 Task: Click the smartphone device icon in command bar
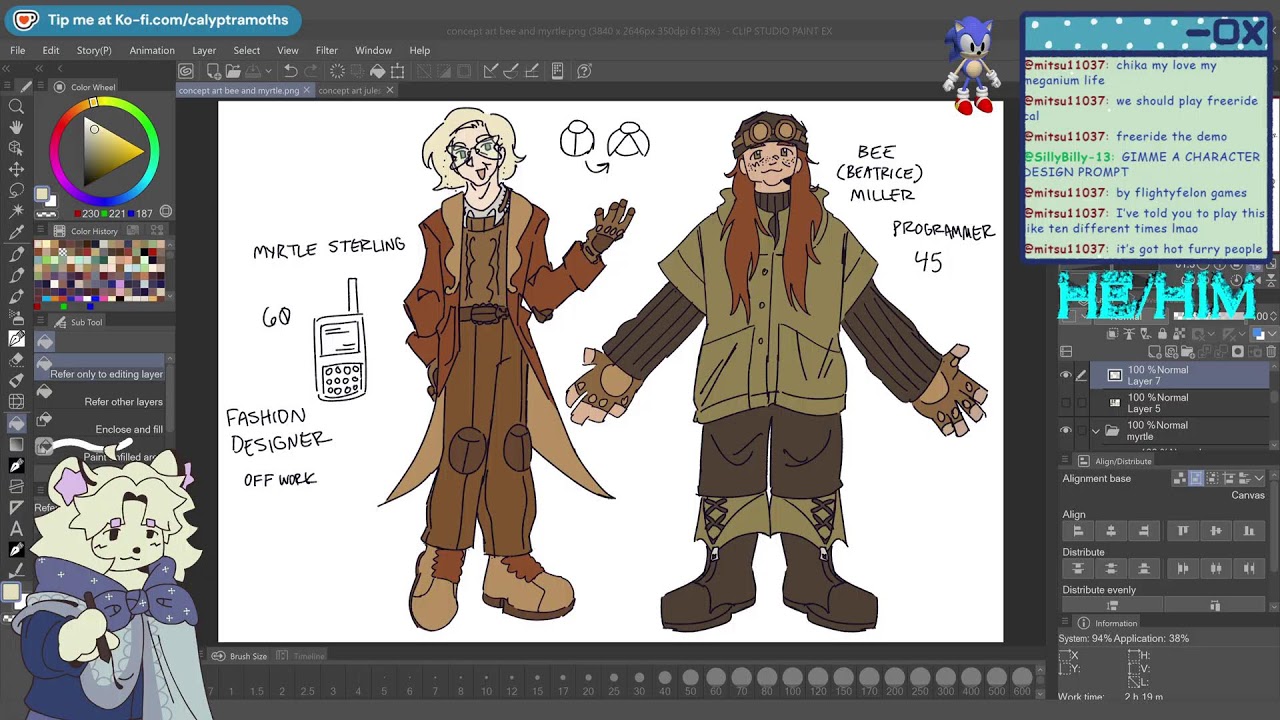coord(557,71)
